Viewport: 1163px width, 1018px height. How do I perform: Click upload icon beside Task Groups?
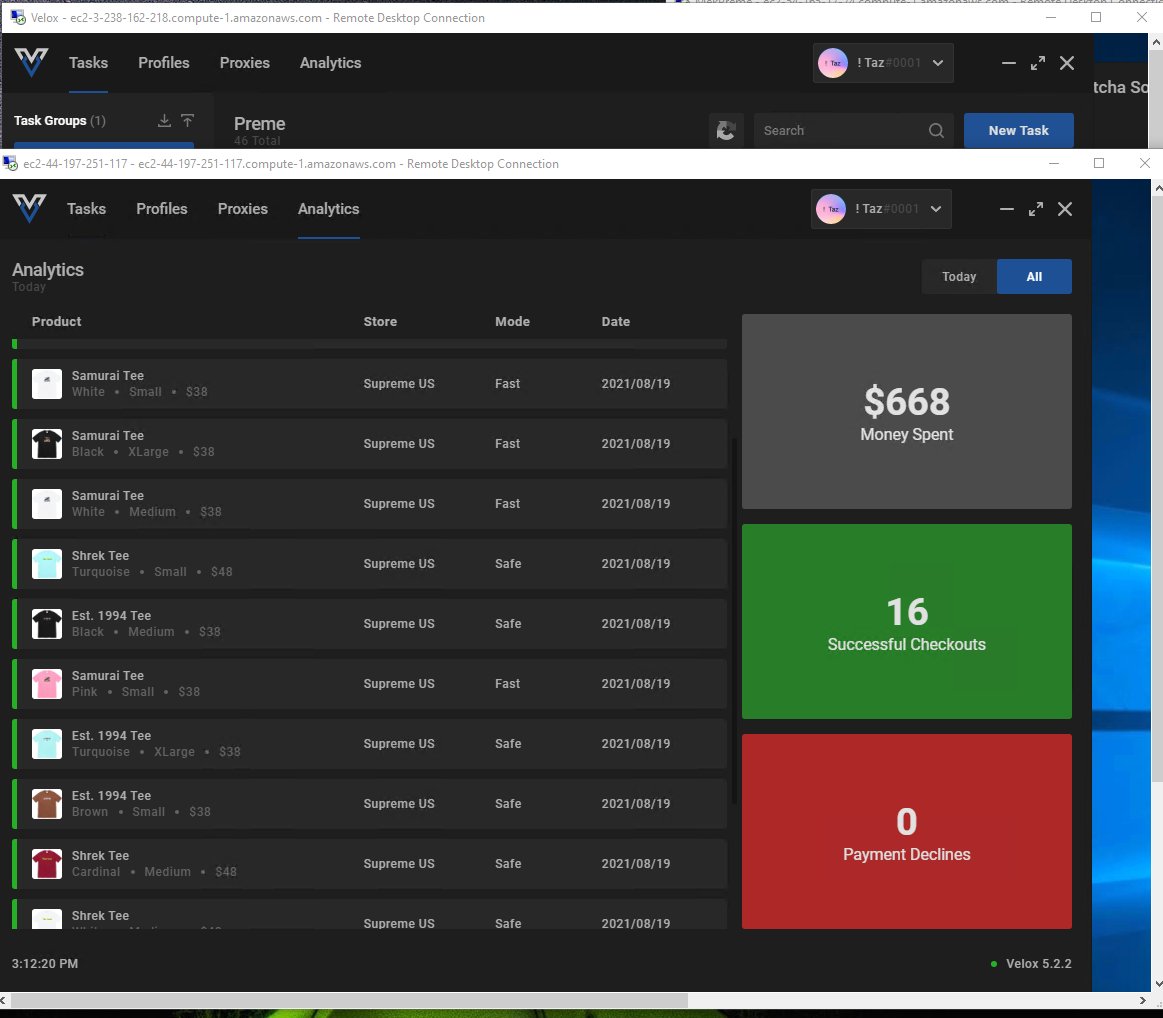tap(188, 120)
